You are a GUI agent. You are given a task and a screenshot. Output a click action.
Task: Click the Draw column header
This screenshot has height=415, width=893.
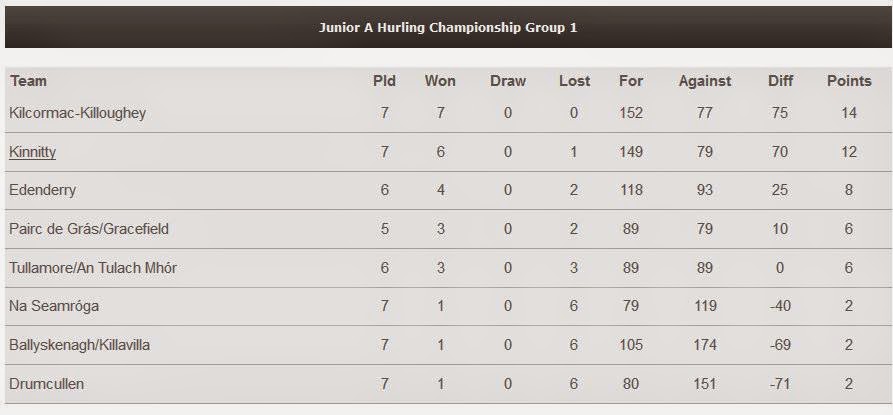pos(508,81)
